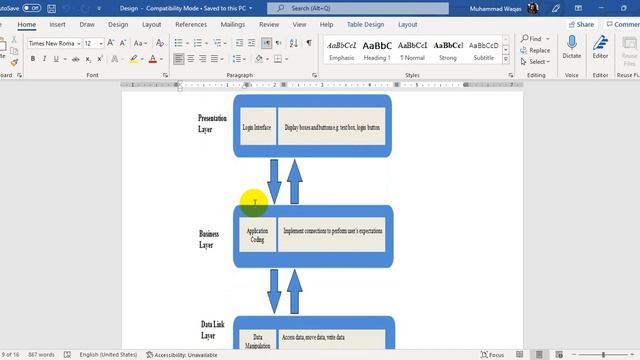This screenshot has height=360, width=640.
Task: Expand highlight color dropdown arrow
Action: click(142, 59)
